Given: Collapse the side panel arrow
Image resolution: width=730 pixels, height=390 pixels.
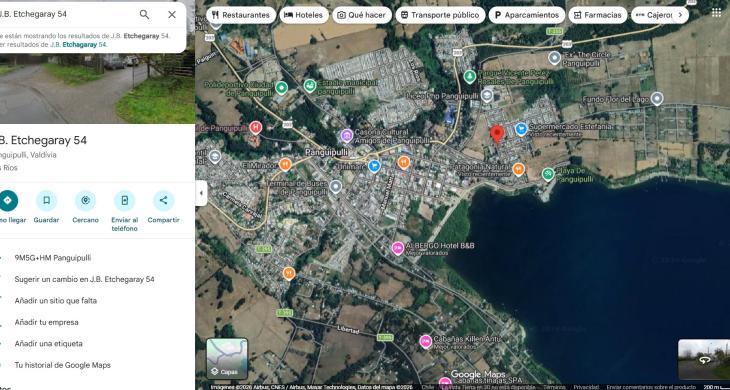Looking at the screenshot, I should click(x=201, y=193).
